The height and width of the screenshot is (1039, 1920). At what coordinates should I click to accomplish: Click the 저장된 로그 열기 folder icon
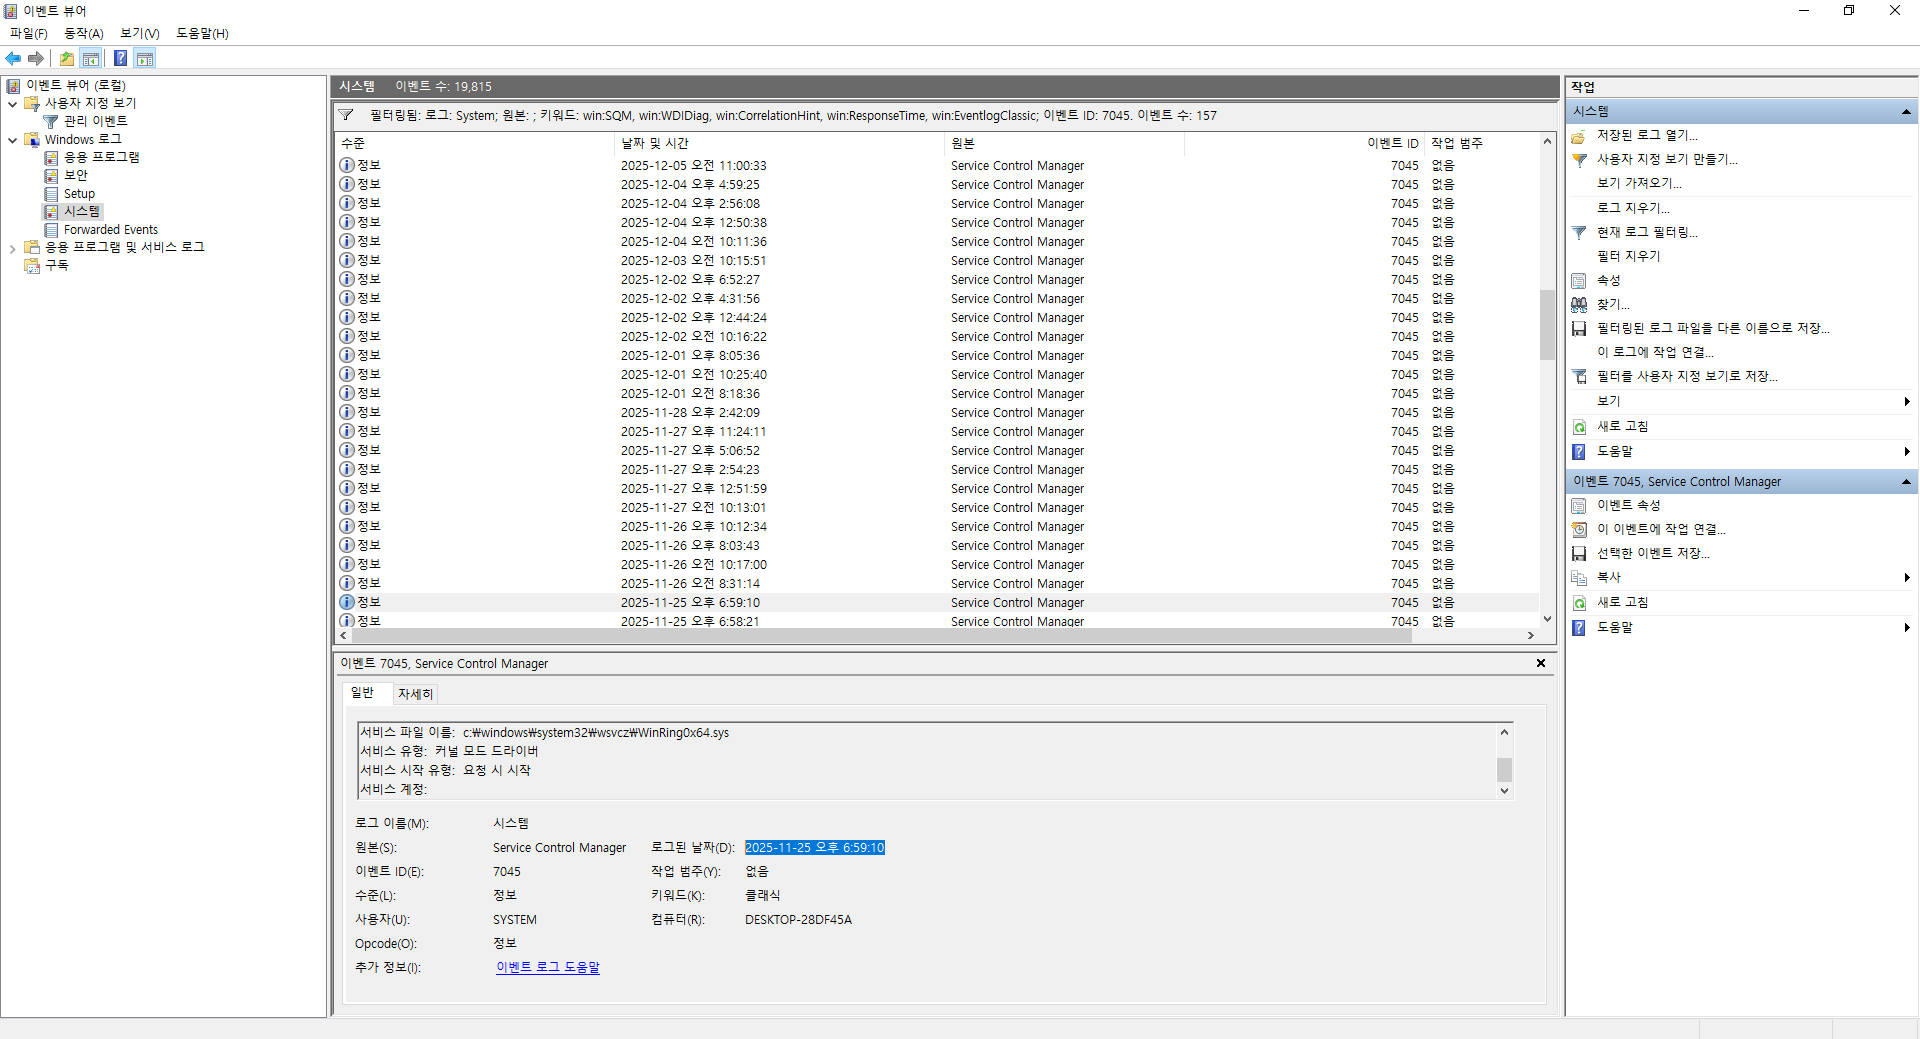pos(1579,135)
